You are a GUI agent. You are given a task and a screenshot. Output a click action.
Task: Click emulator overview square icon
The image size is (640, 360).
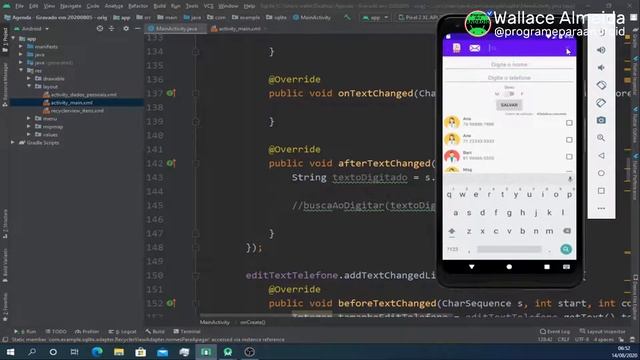click(x=601, y=191)
